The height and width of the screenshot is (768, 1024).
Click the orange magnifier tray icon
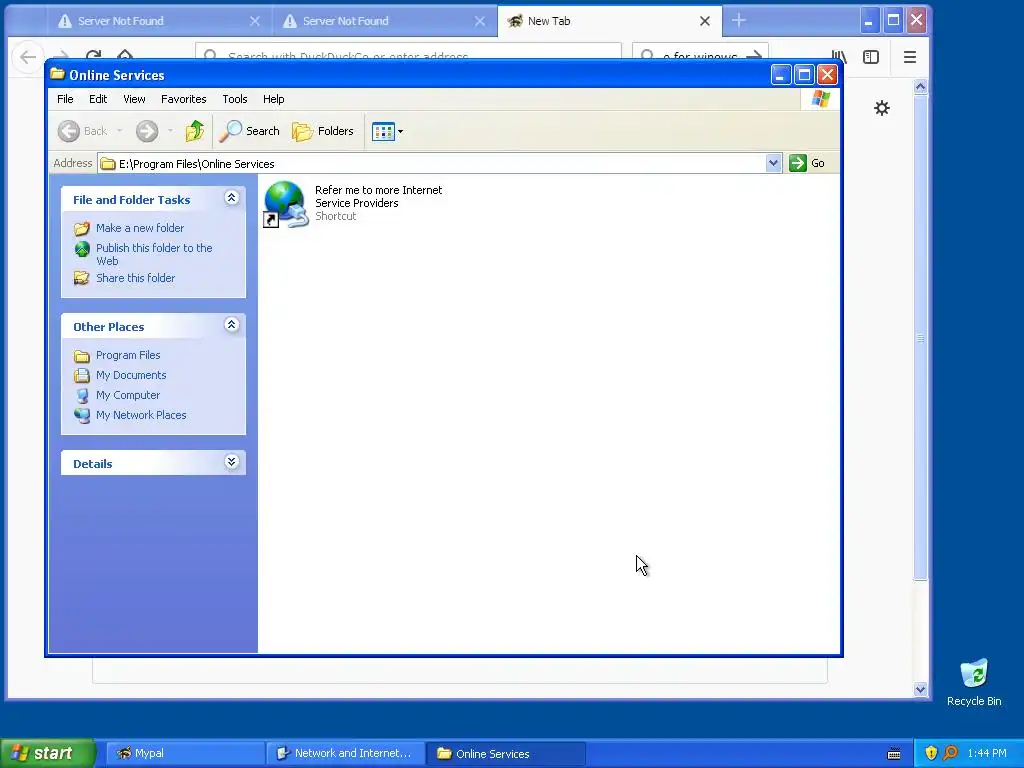pyautogui.click(x=950, y=753)
